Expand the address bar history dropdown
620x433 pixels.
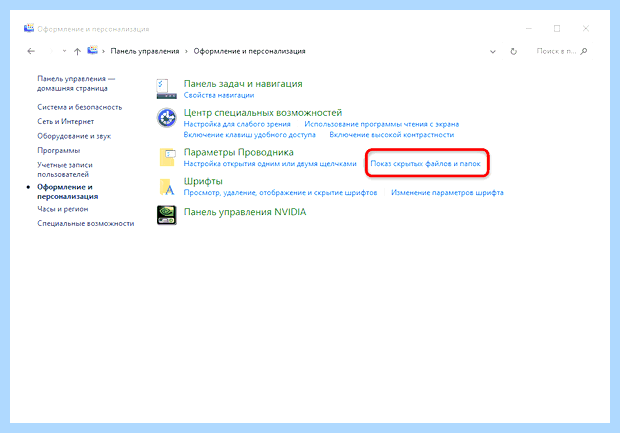[x=493, y=51]
